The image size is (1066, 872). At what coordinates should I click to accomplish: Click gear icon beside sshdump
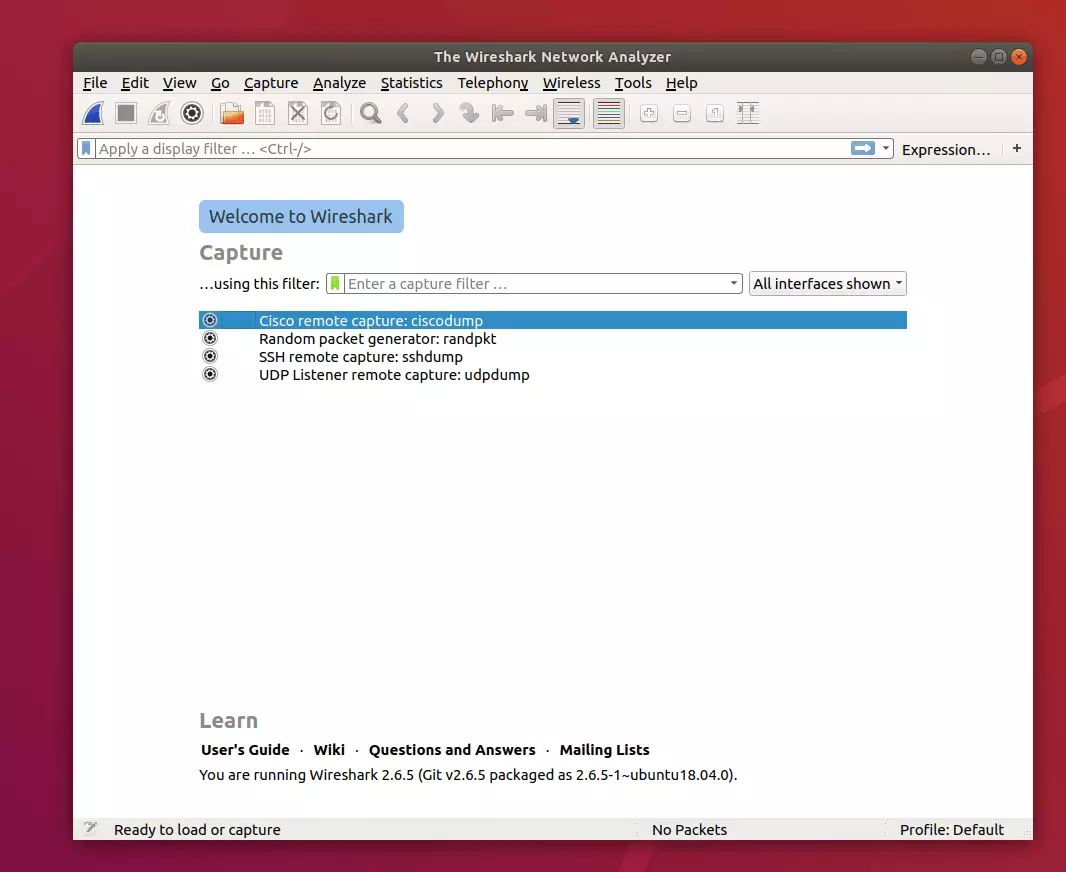[210, 356]
